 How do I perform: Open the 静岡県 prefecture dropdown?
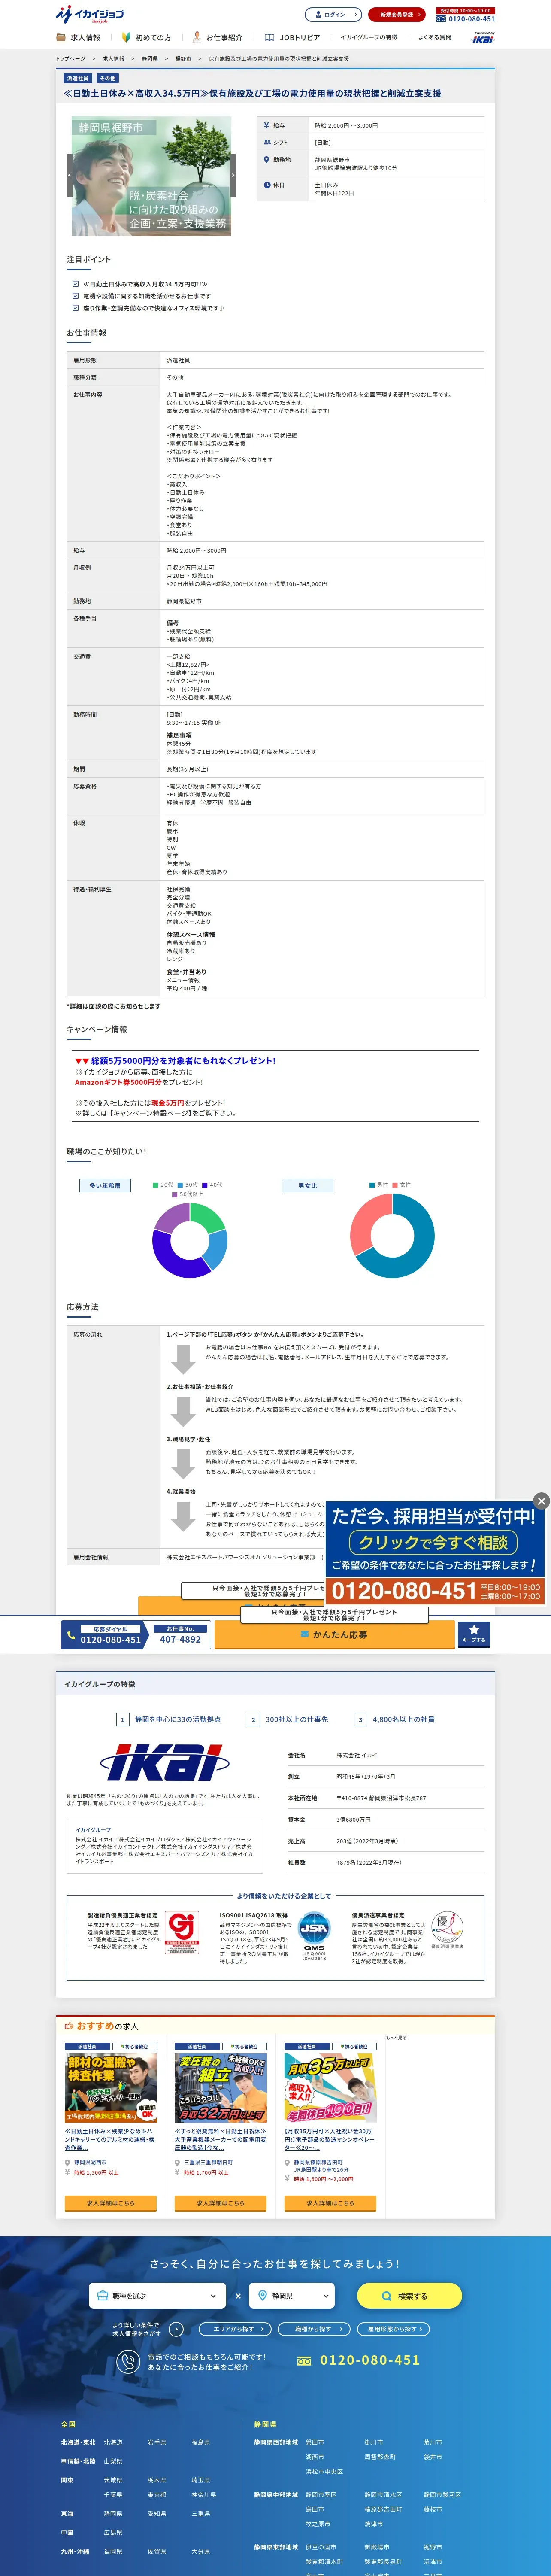[291, 2296]
